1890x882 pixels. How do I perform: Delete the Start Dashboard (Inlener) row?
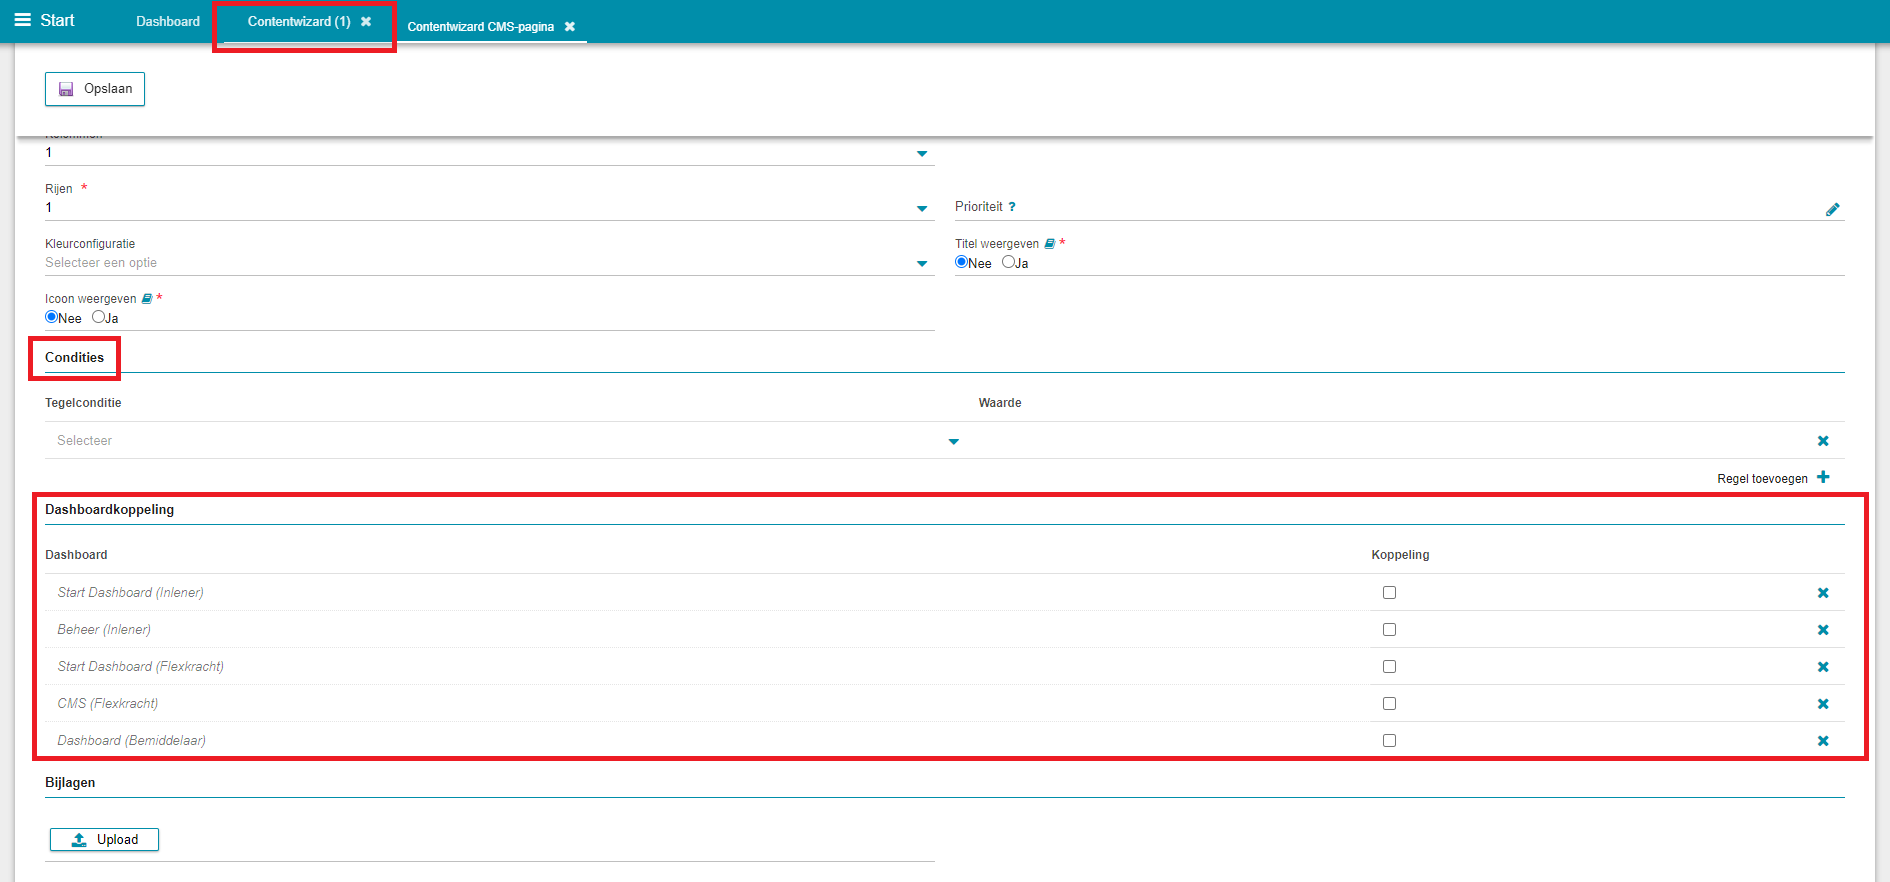click(1822, 593)
